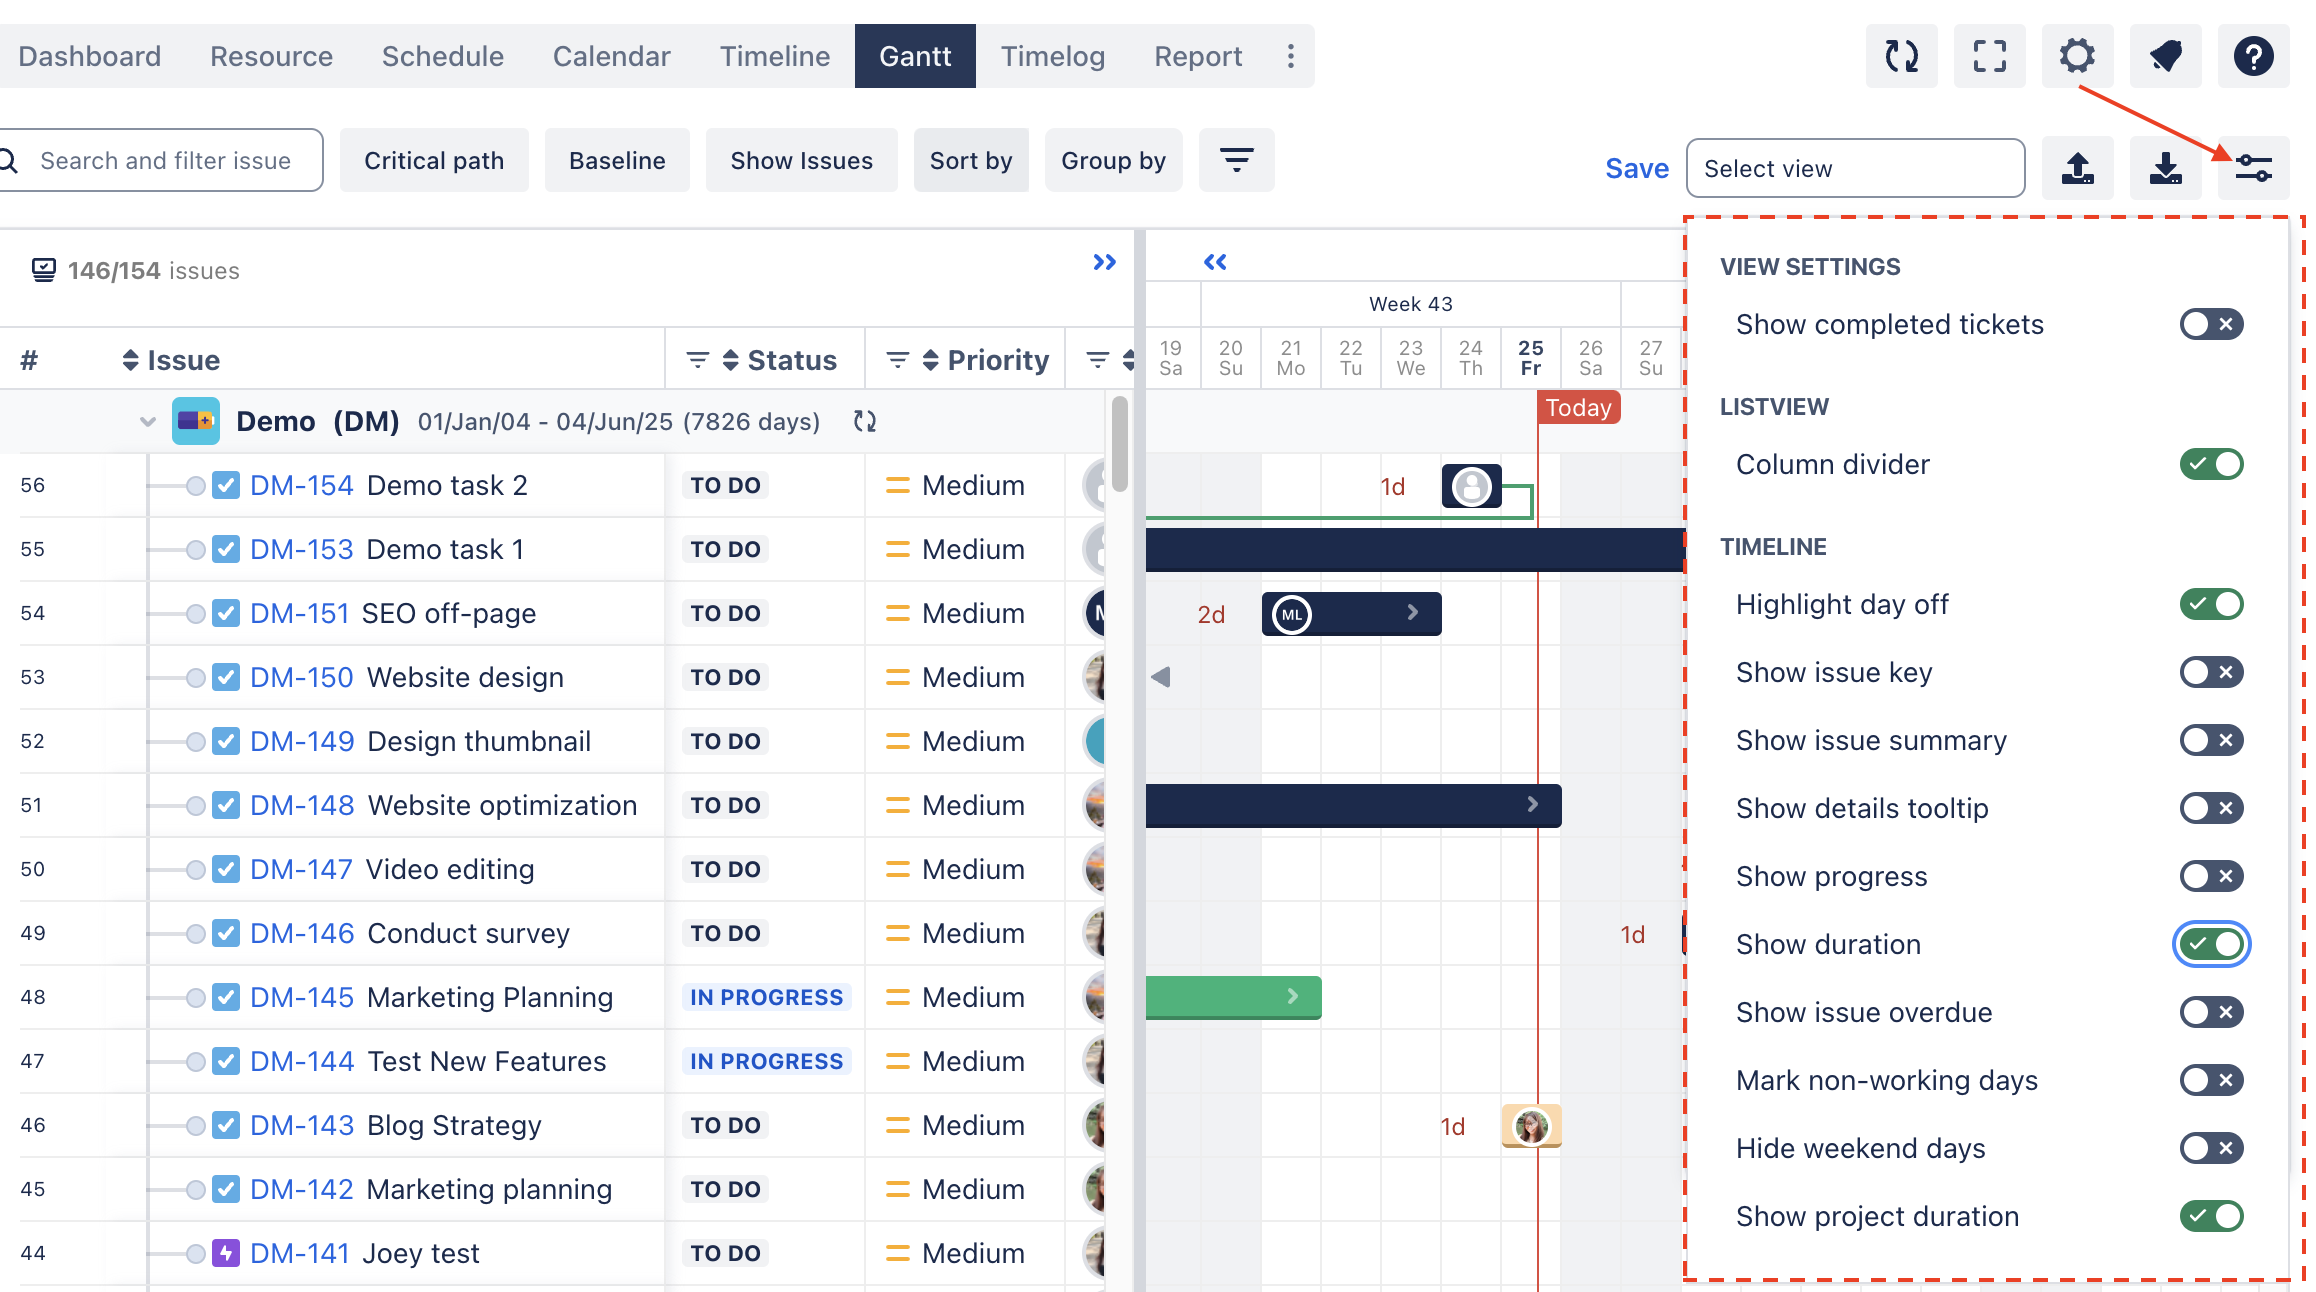Enable Show issue overdue switch
This screenshot has height=1292, width=2316.
pos(2211,1012)
